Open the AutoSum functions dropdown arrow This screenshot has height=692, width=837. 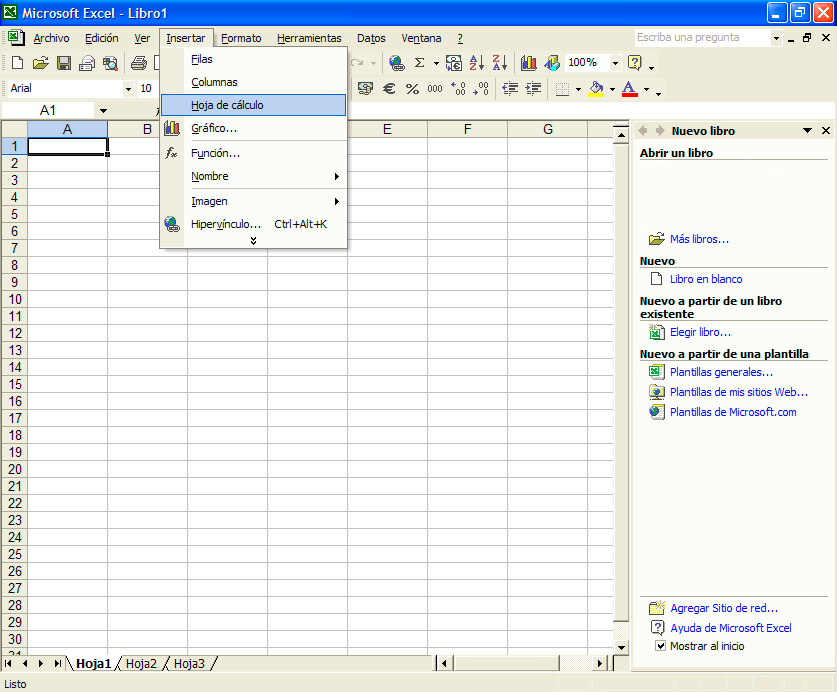436,63
